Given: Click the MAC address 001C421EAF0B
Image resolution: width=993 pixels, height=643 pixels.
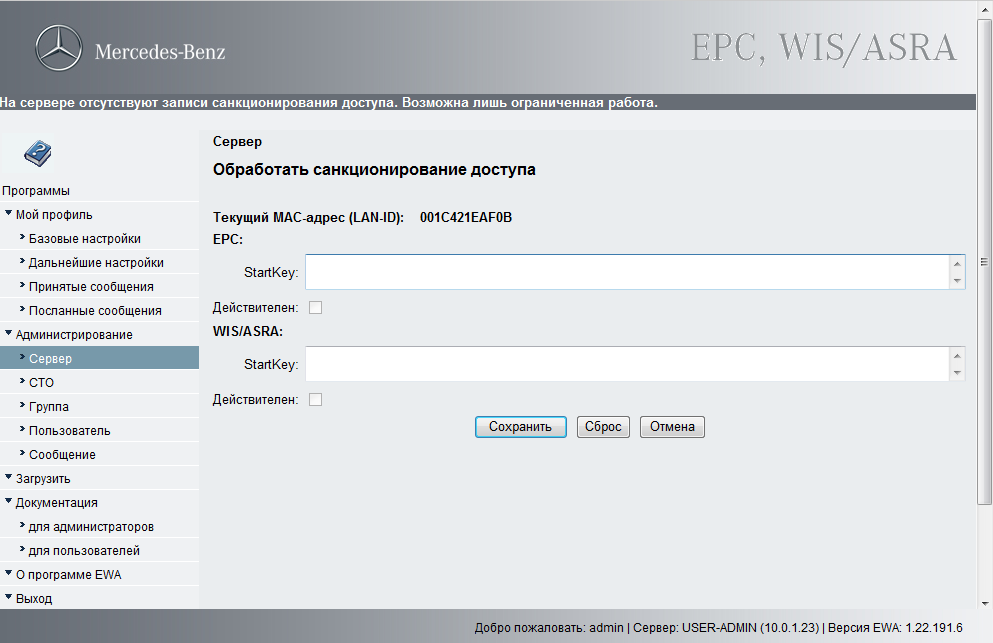Looking at the screenshot, I should click(466, 218).
